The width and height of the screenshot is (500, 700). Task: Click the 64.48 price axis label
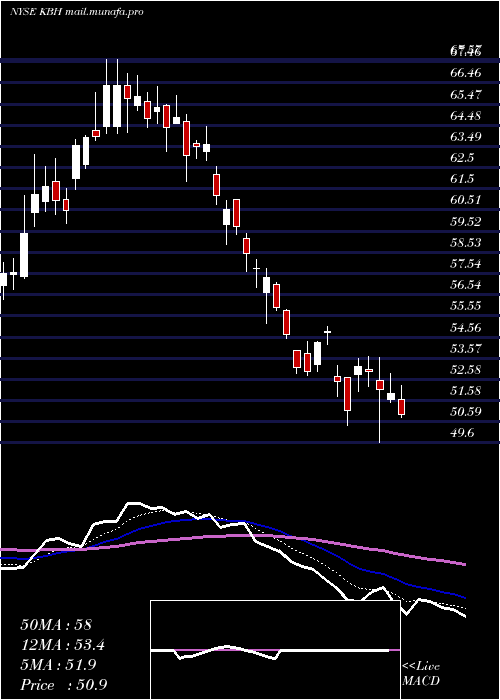466,115
